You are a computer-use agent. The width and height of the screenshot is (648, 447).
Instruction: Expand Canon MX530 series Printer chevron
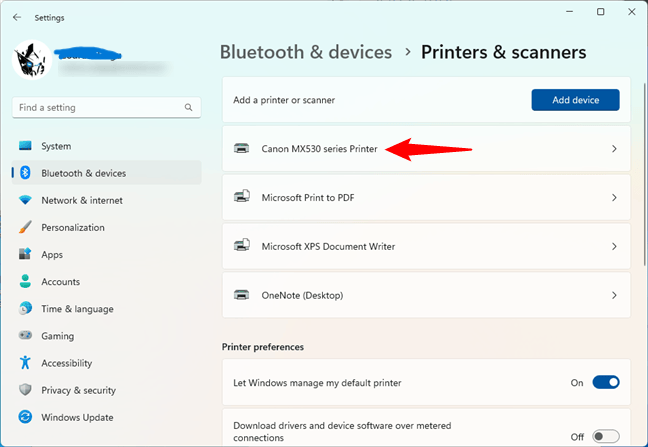pos(614,148)
